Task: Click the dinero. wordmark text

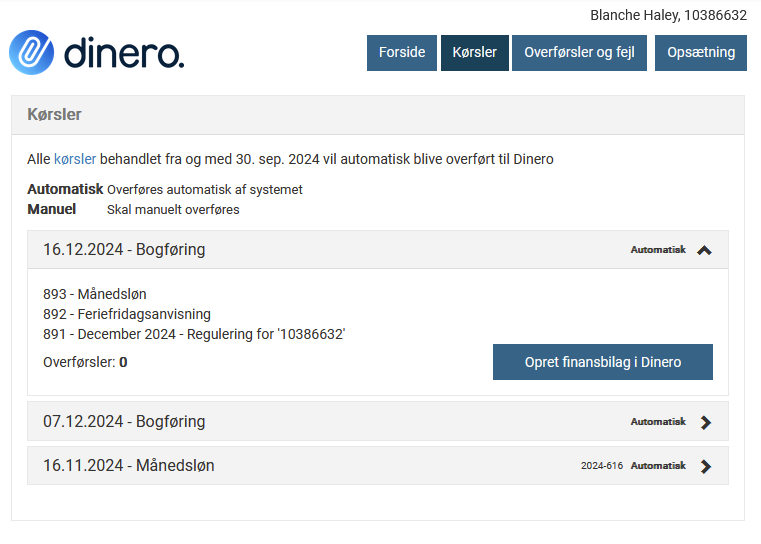Action: tap(124, 52)
